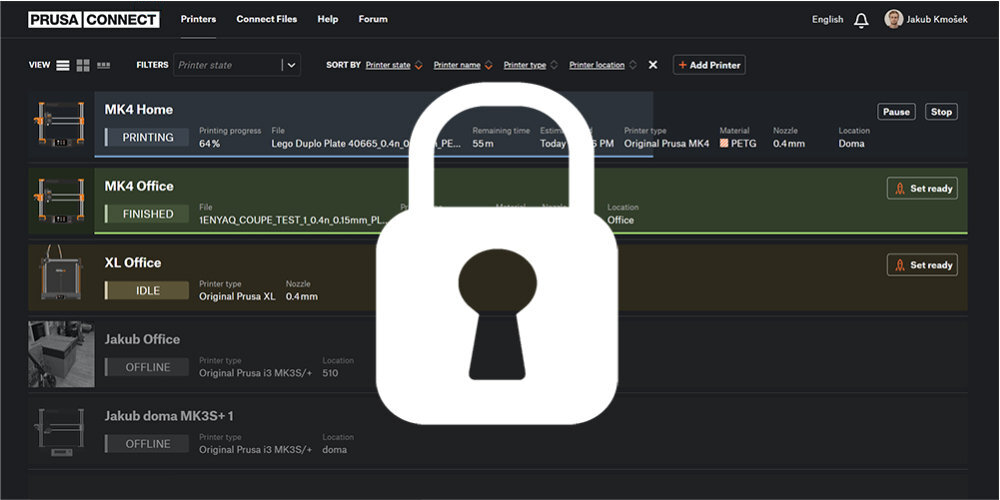Toggle sort by Printer type
Image resolution: width=1000 pixels, height=500 pixels.
click(525, 65)
